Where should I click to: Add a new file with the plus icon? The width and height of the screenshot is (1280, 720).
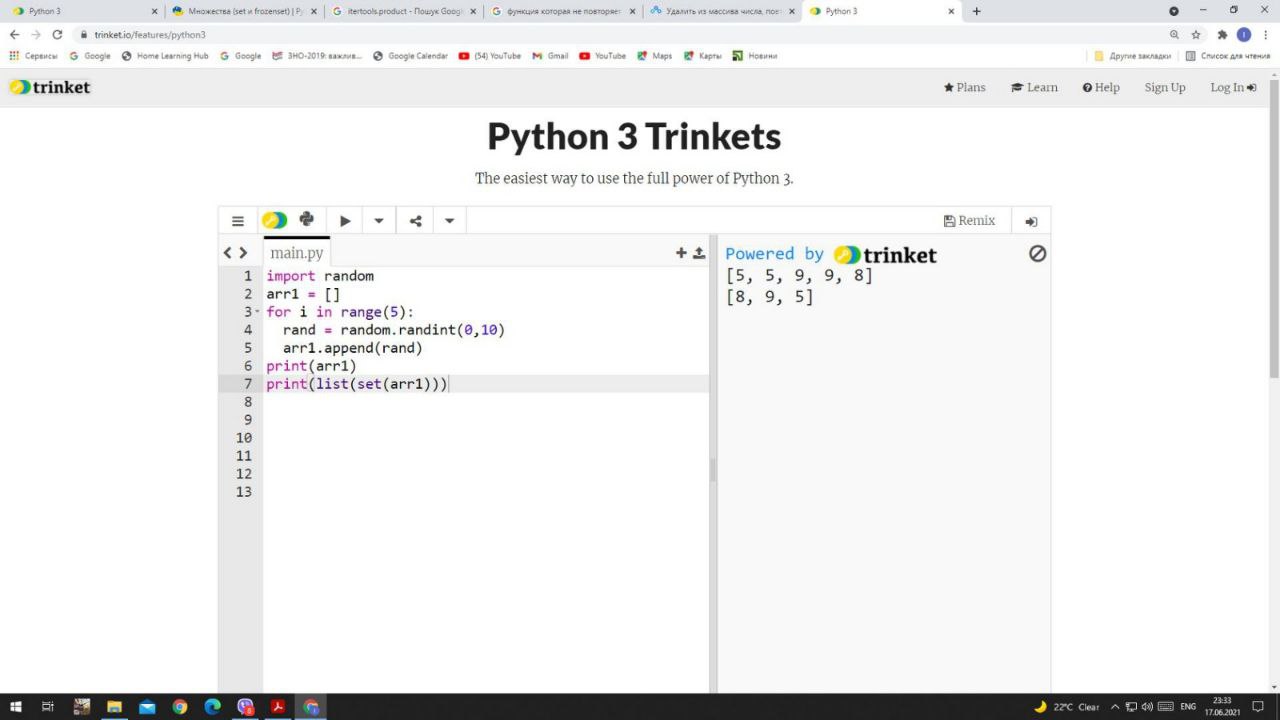click(681, 253)
